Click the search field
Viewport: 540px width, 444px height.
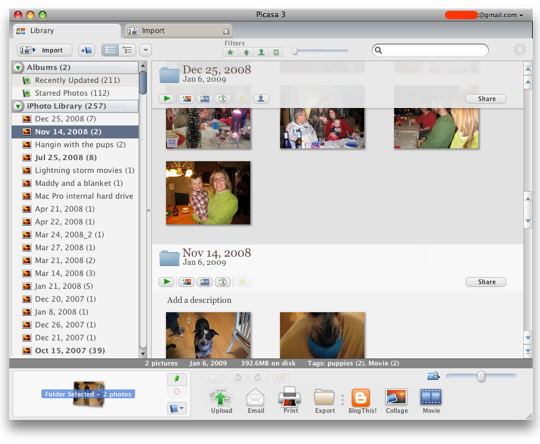[430, 50]
